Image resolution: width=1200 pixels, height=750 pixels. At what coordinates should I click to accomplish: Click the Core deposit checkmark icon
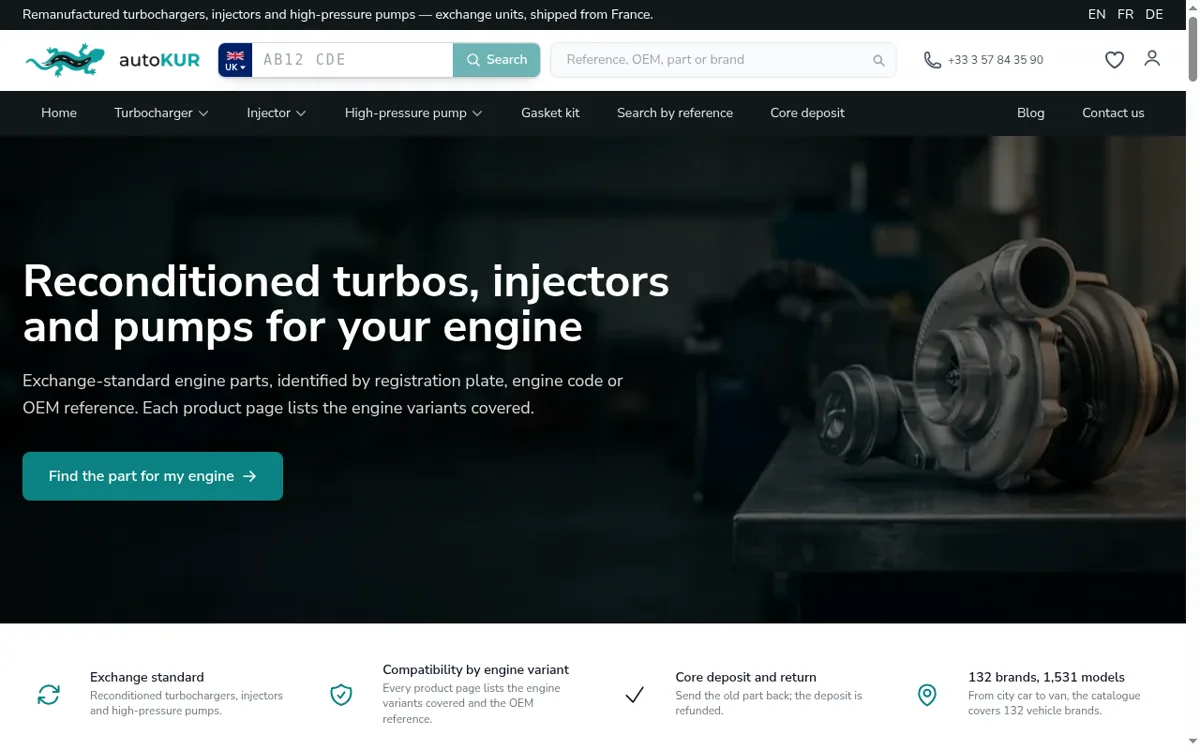click(x=634, y=695)
